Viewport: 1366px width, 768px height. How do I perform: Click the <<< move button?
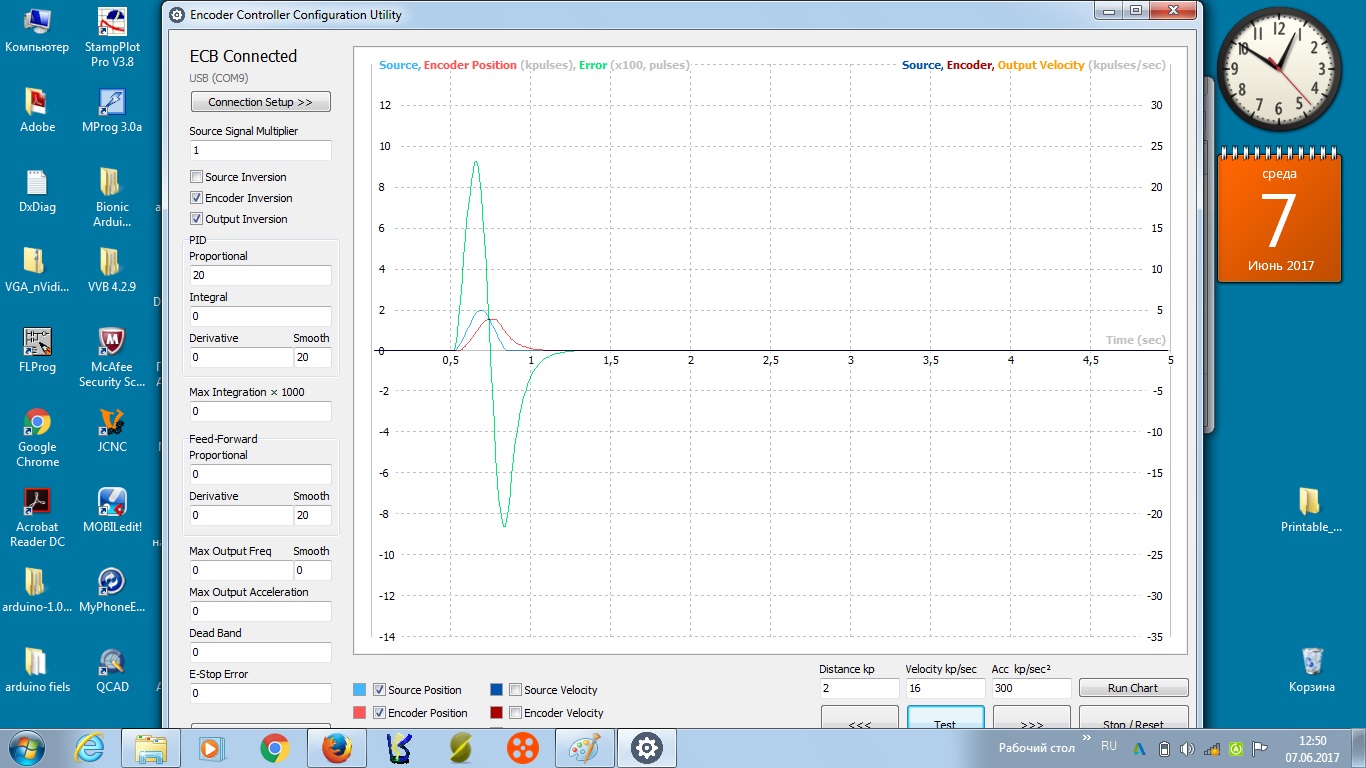tap(859, 719)
